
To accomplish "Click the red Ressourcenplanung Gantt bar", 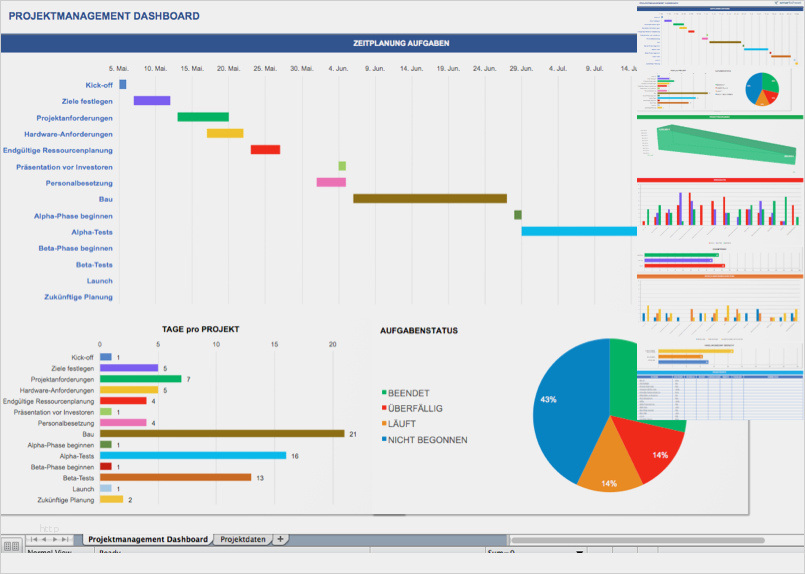I will (265, 149).
